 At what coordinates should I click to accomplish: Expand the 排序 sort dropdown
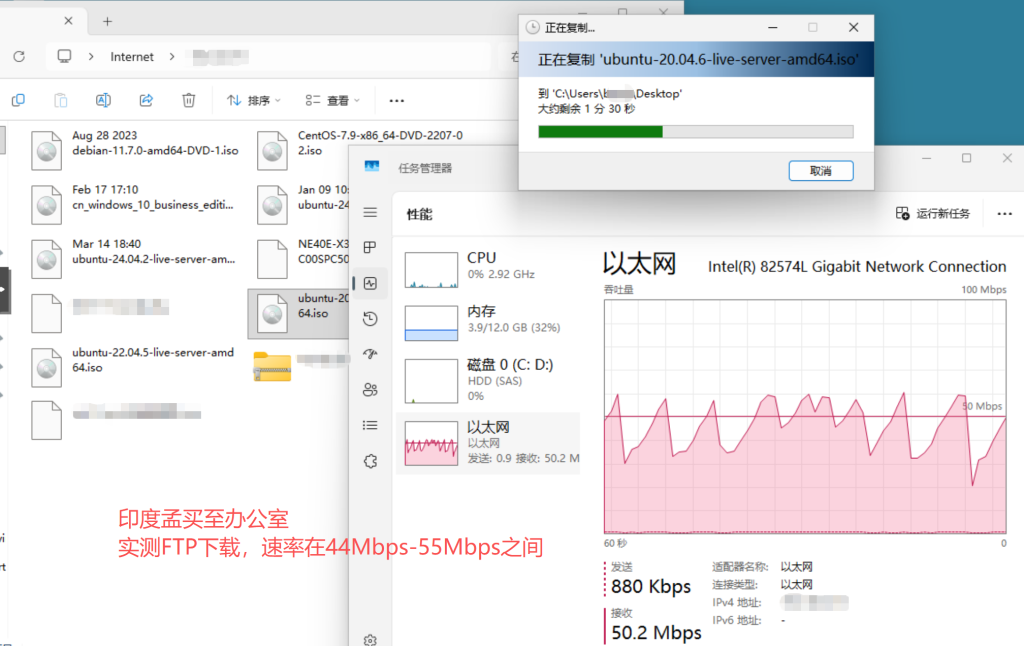pyautogui.click(x=254, y=100)
